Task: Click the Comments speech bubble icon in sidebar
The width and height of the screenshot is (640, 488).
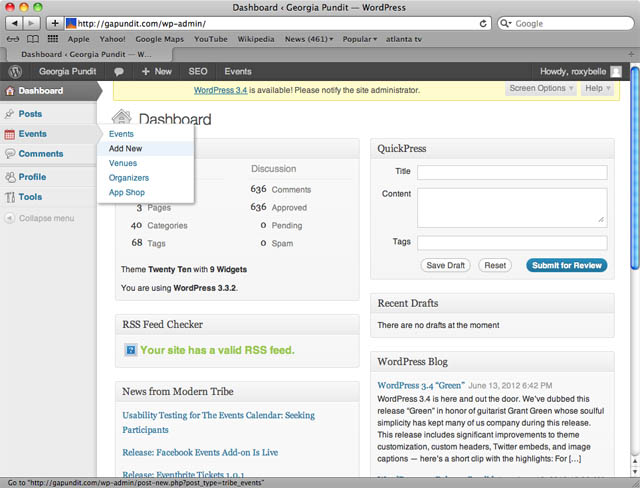Action: pyautogui.click(x=10, y=154)
